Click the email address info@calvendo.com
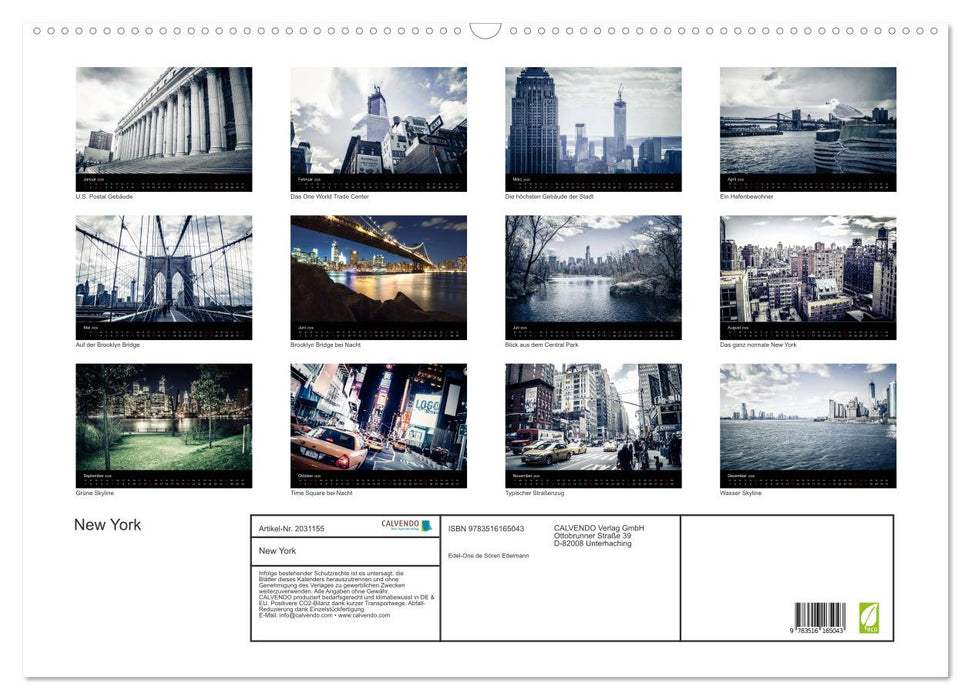The height and width of the screenshot is (700, 971). [303, 615]
